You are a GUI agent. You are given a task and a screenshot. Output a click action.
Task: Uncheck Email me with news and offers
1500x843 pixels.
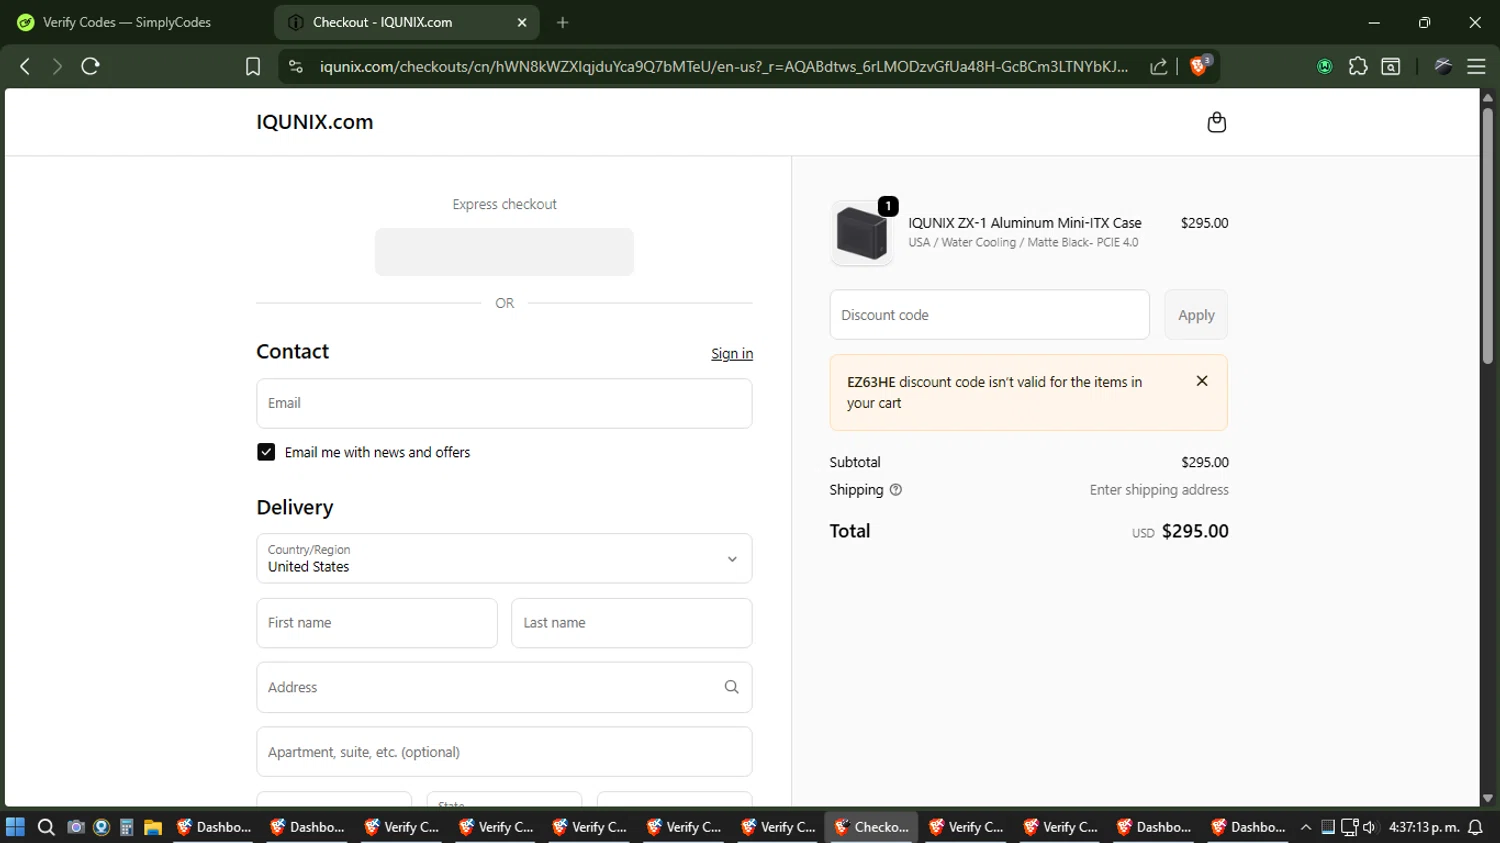tap(266, 452)
